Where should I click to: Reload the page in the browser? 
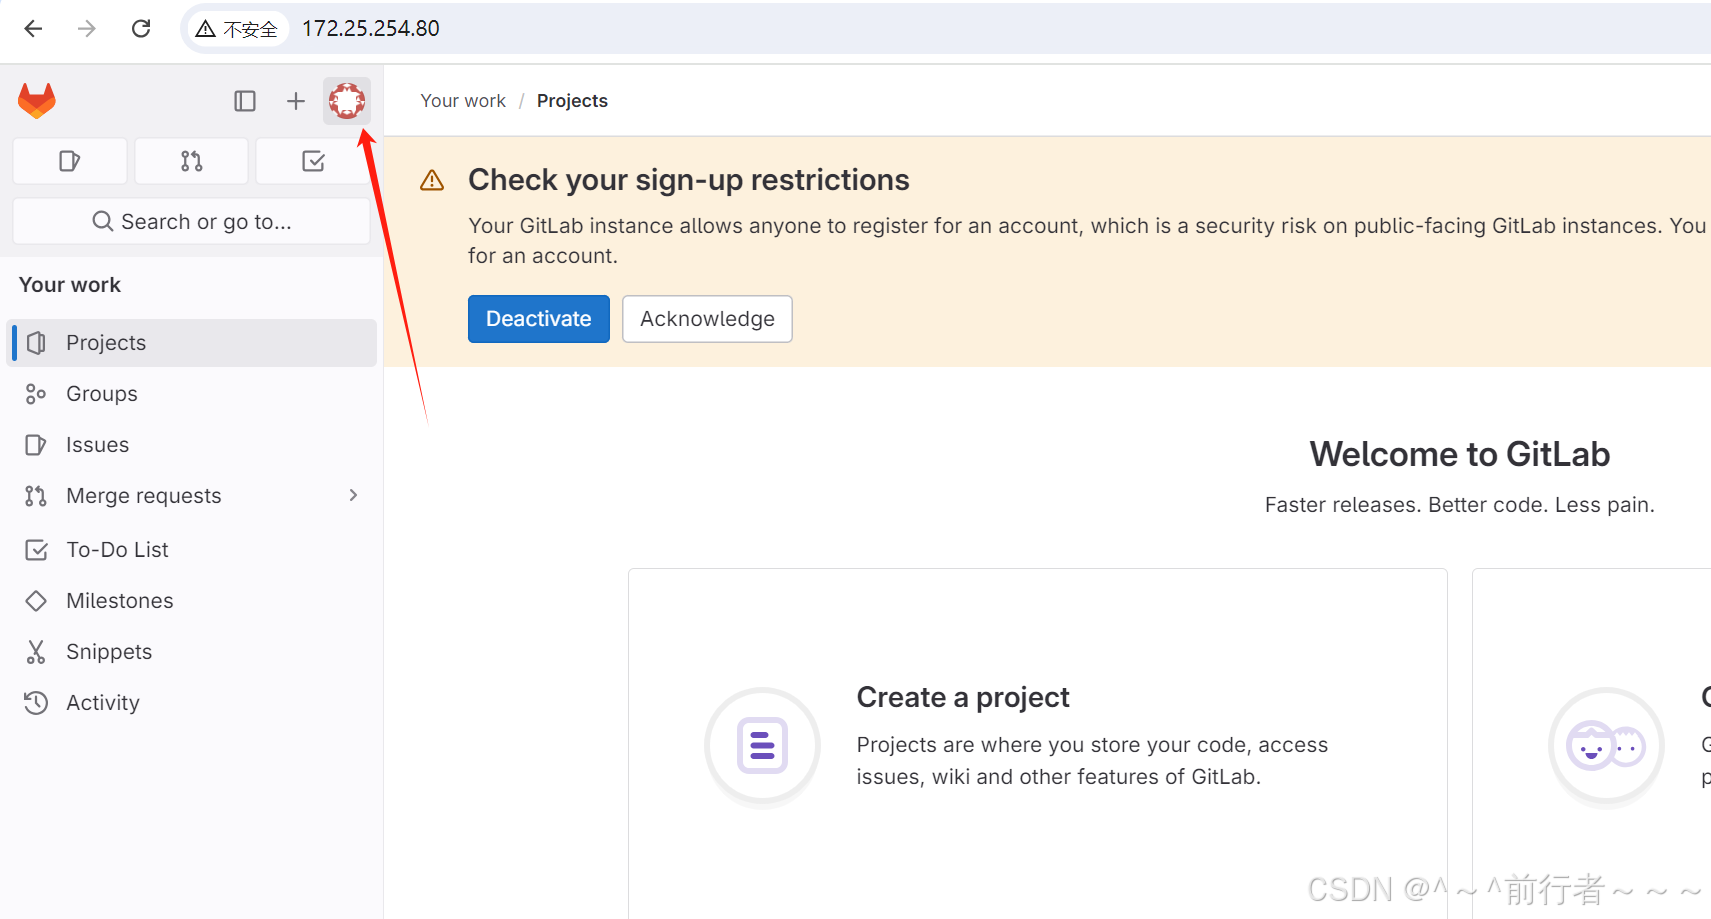tap(141, 28)
